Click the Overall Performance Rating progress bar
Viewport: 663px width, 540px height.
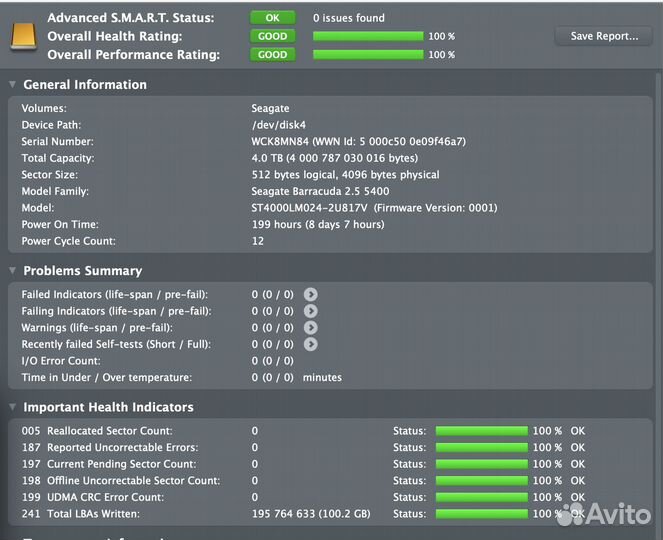[x=368, y=55]
